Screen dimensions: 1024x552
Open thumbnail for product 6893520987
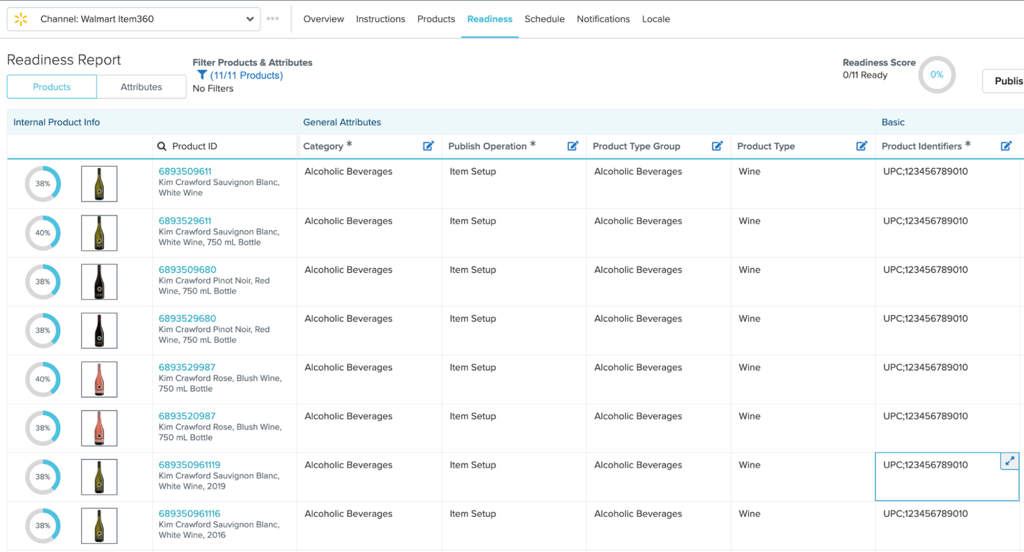99,428
